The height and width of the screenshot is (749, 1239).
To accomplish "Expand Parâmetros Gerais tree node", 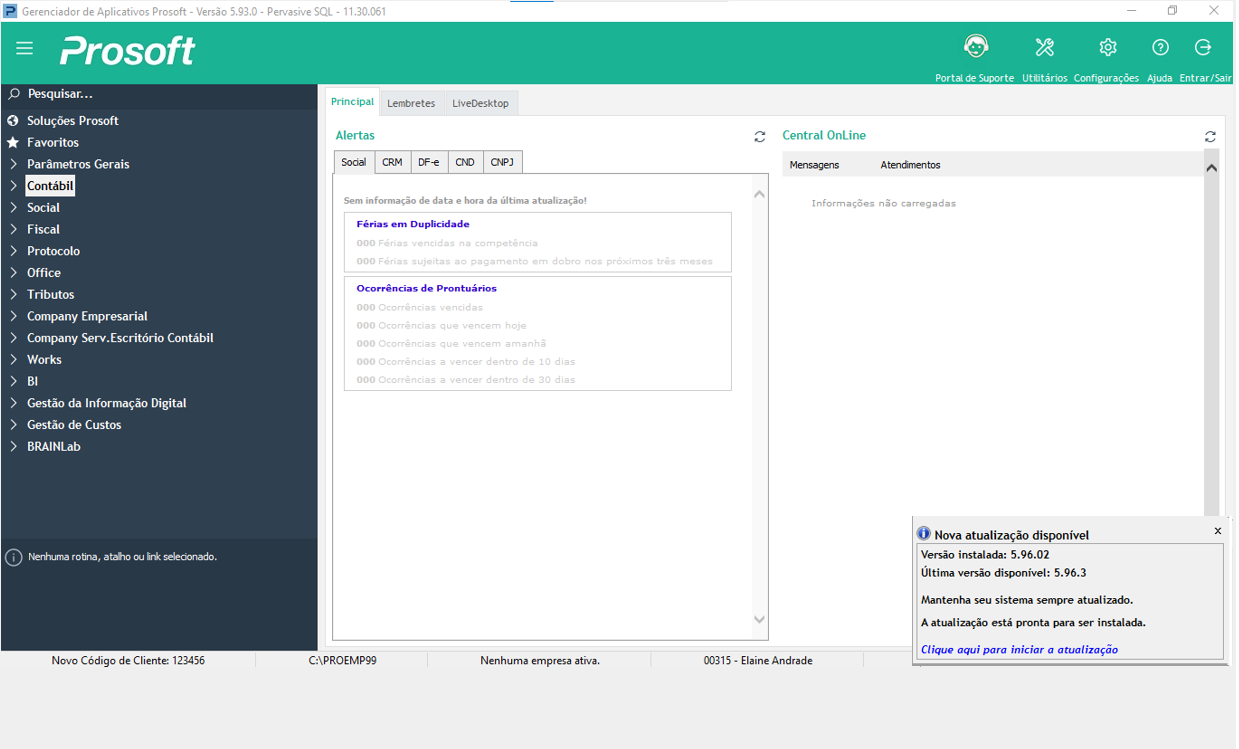I will click(x=13, y=164).
